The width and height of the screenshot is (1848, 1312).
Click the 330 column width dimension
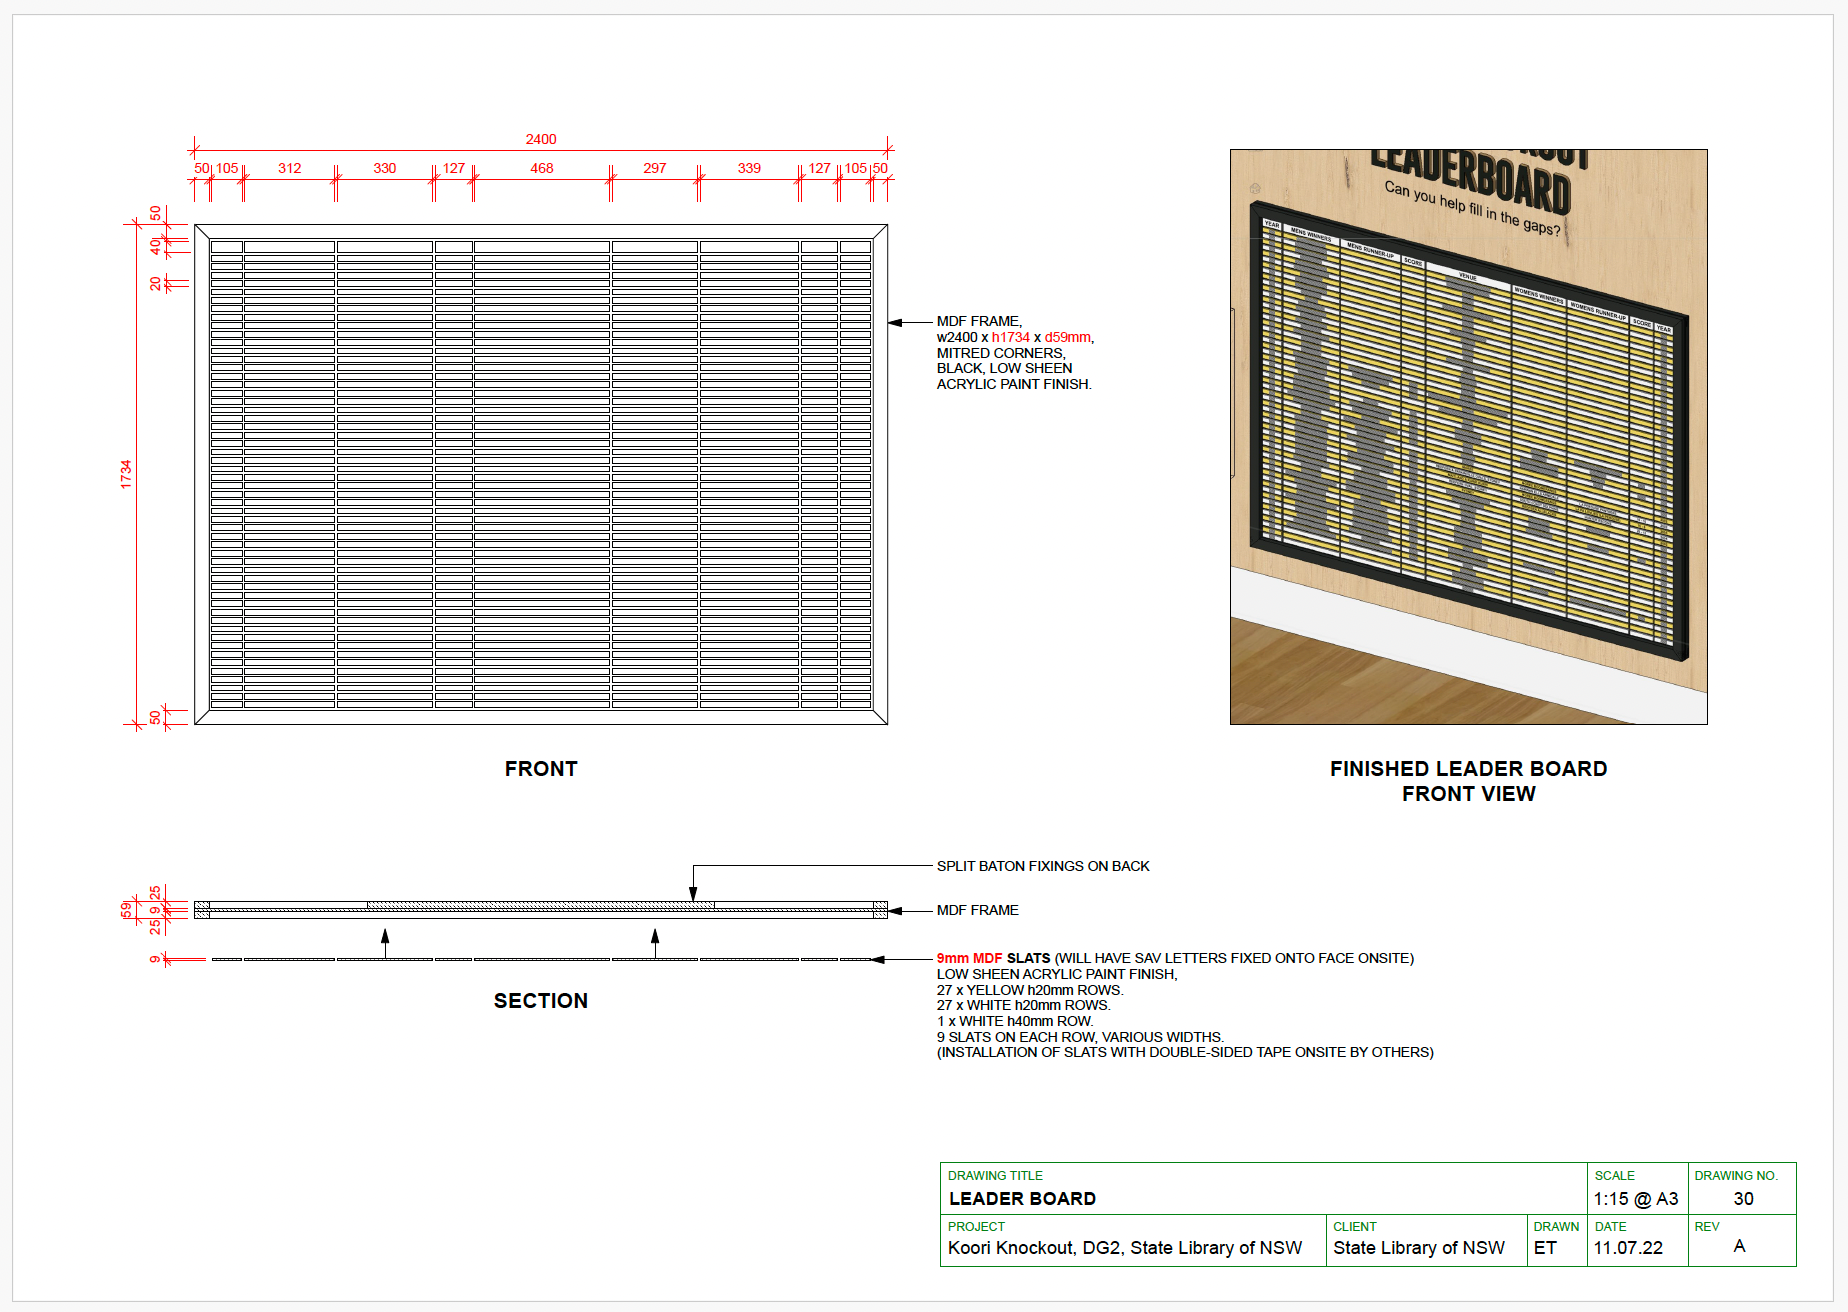385,168
